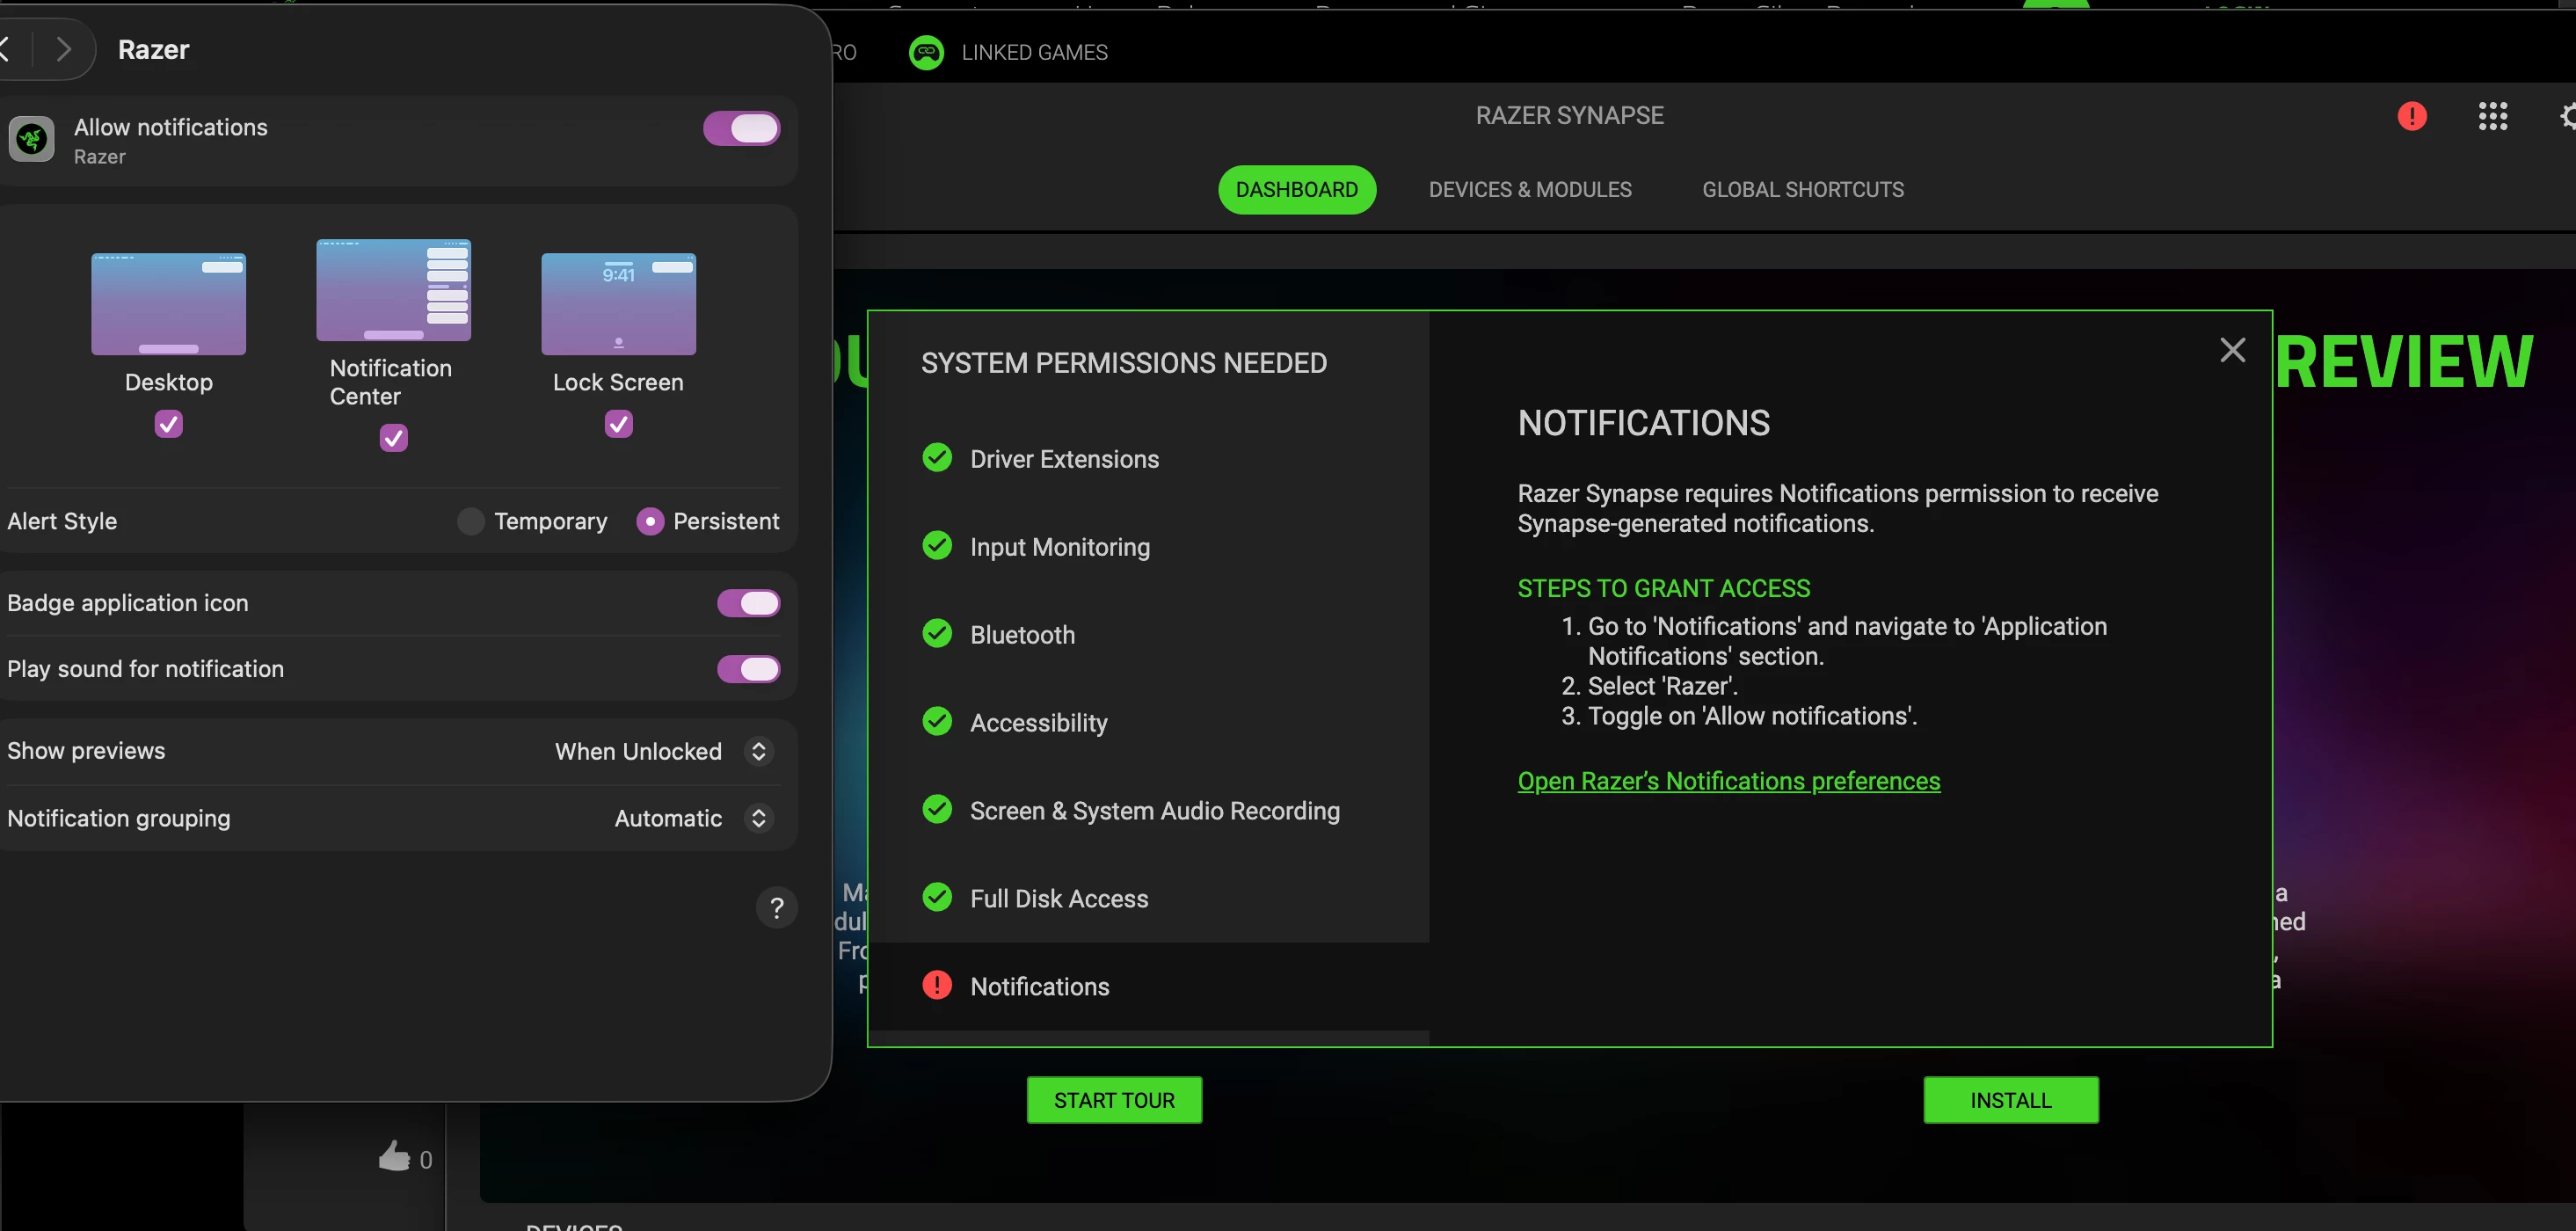Switch to Devices & Modules tab
The height and width of the screenshot is (1231, 2576).
coord(1529,190)
